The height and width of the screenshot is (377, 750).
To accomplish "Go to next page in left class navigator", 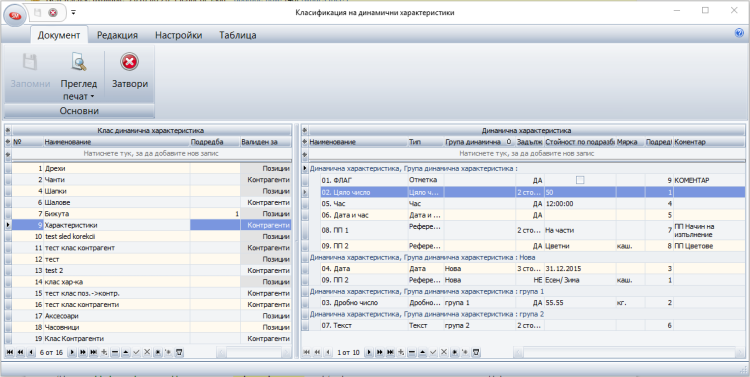I will point(83,353).
